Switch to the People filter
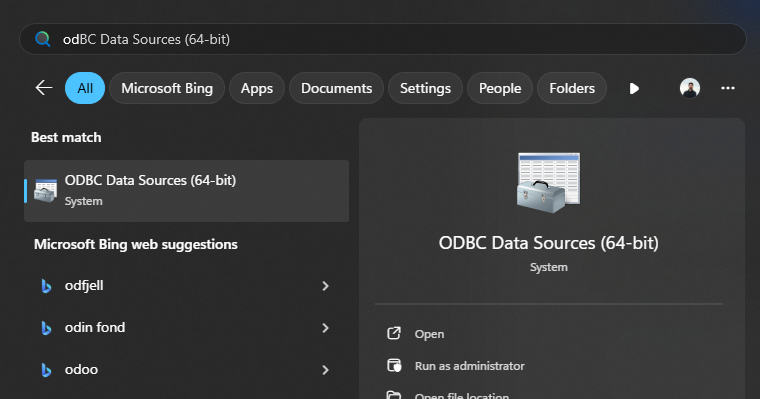Viewport: 760px width, 399px height. (500, 88)
